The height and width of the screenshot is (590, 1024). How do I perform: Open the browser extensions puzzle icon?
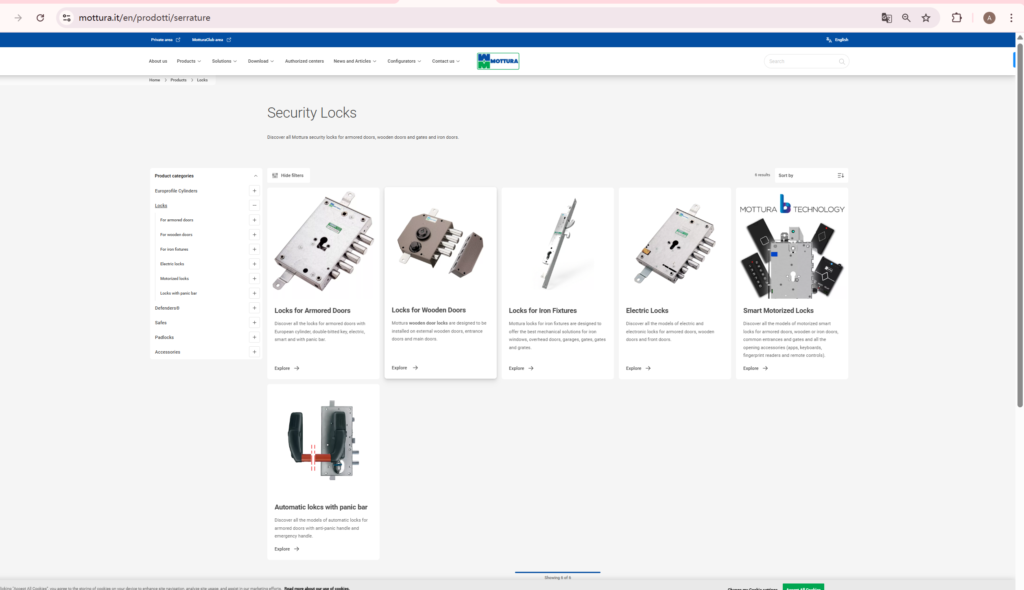tap(956, 18)
